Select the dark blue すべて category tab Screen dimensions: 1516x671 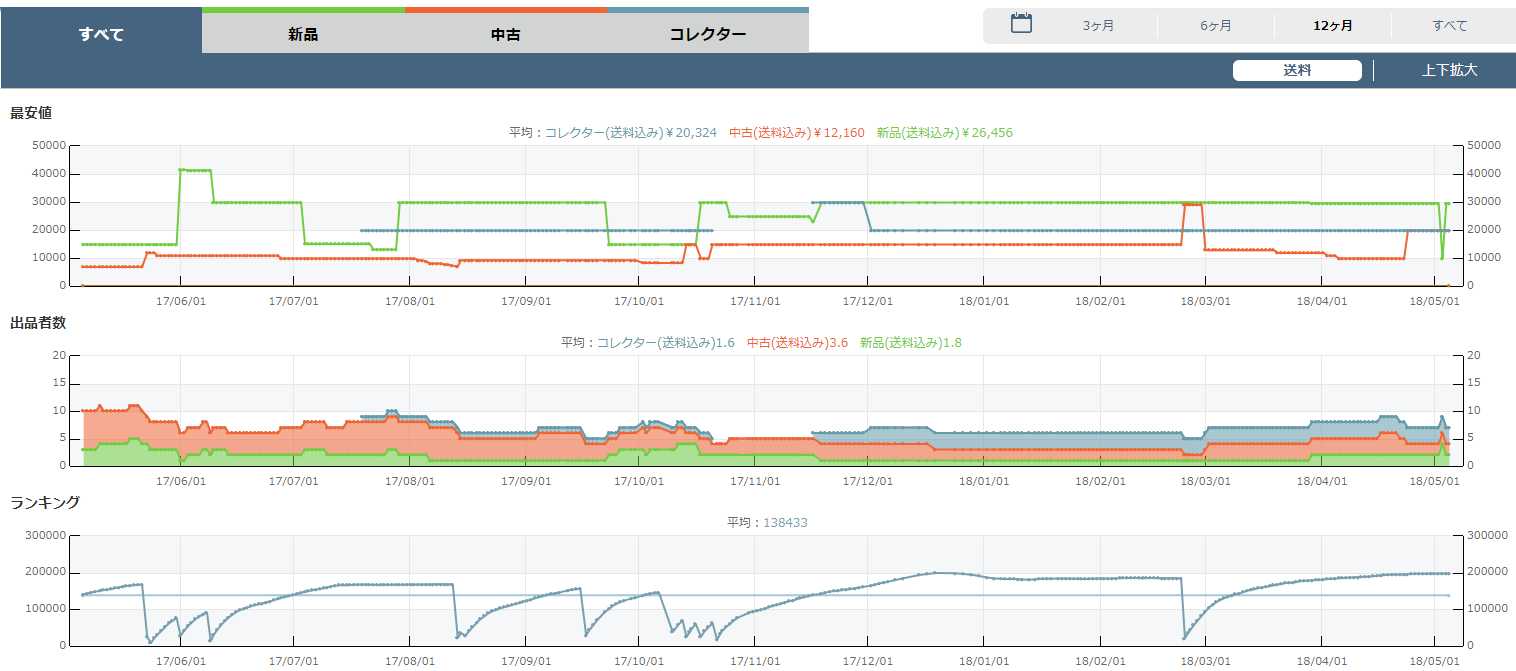101,34
